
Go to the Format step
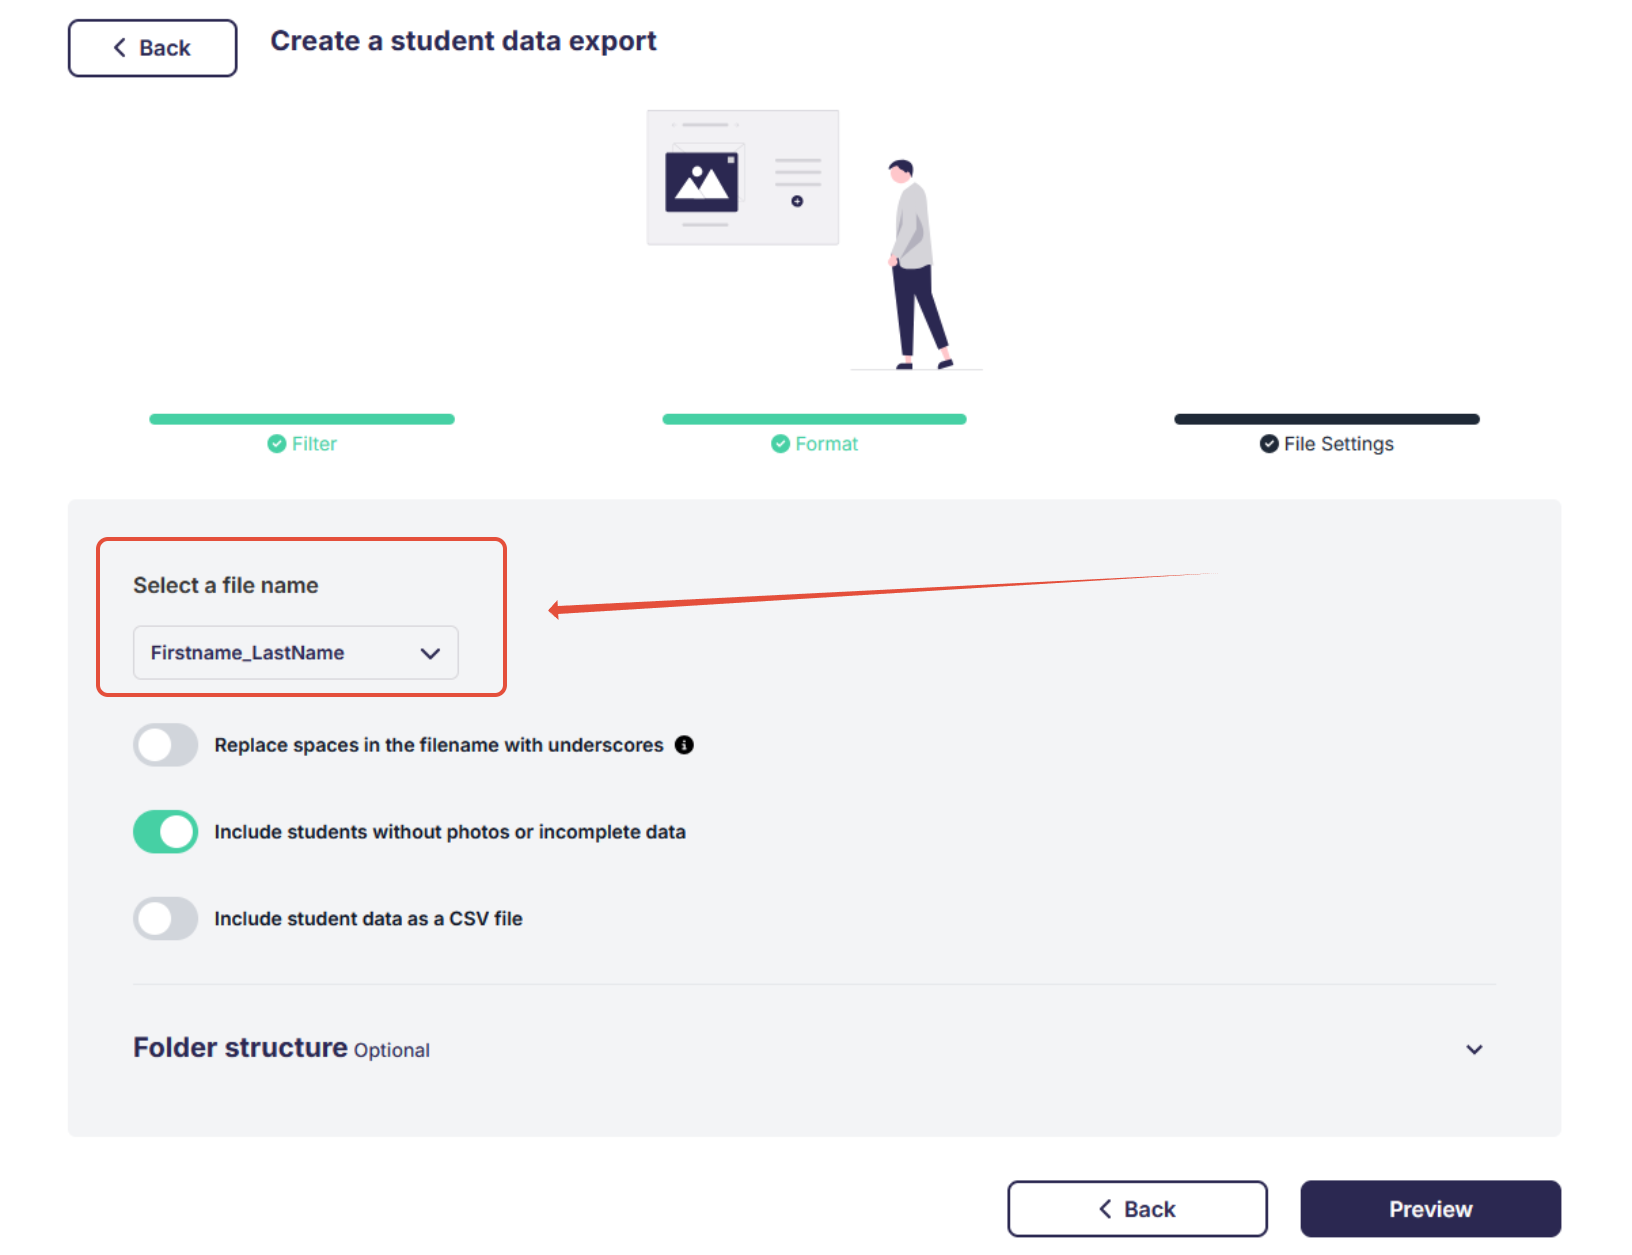(826, 444)
